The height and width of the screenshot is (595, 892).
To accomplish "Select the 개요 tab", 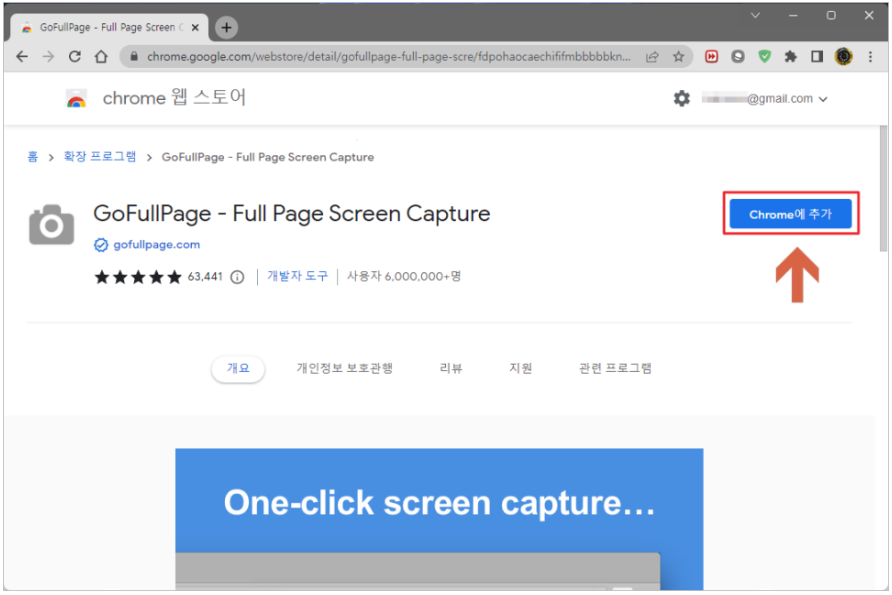I will tap(238, 368).
